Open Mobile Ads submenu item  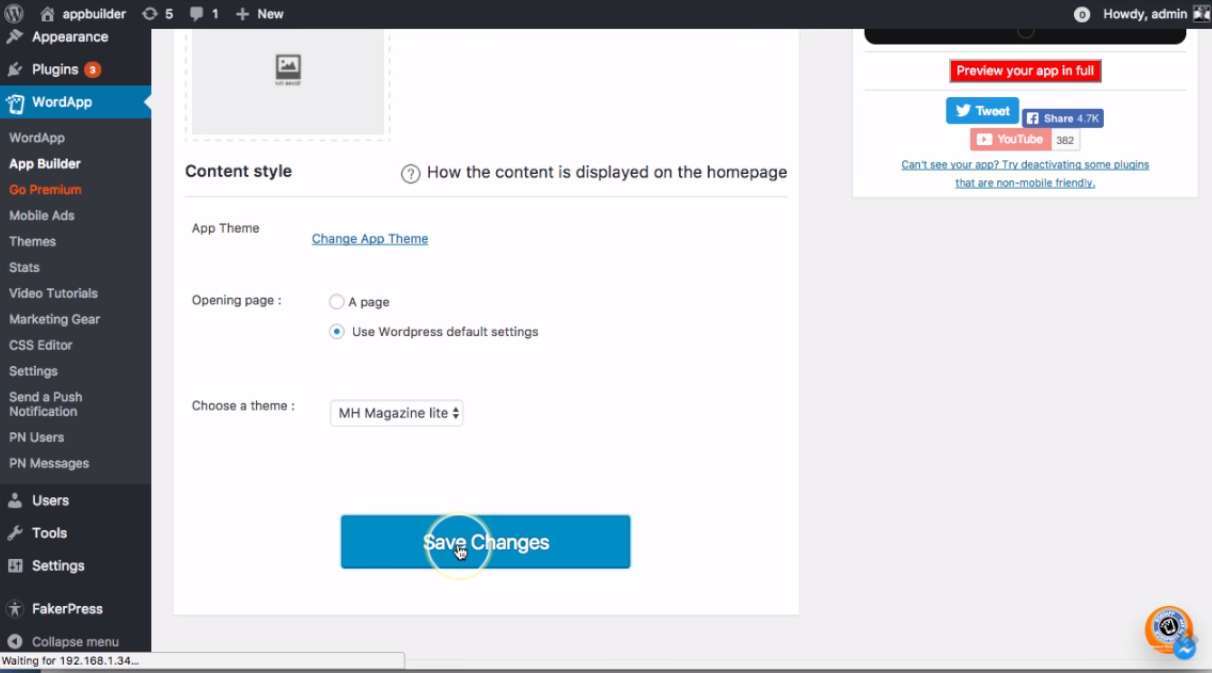coord(42,216)
